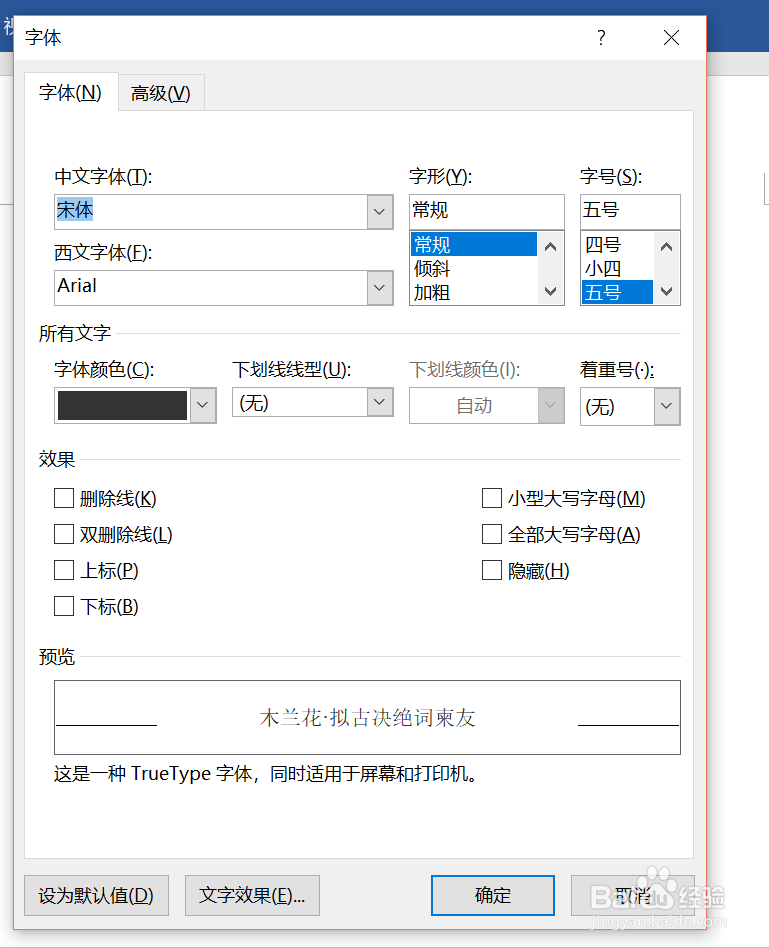Viewport: 769px width, 948px height.
Task: Enable the 删除线 strikethrough checkbox
Action: [65, 498]
